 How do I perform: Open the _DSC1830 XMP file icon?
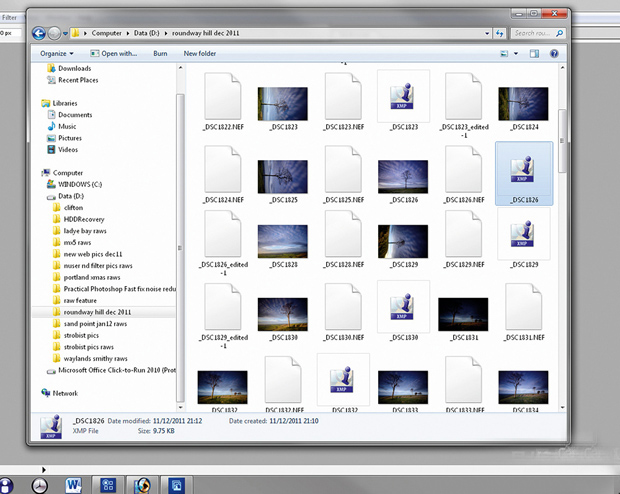[x=403, y=306]
